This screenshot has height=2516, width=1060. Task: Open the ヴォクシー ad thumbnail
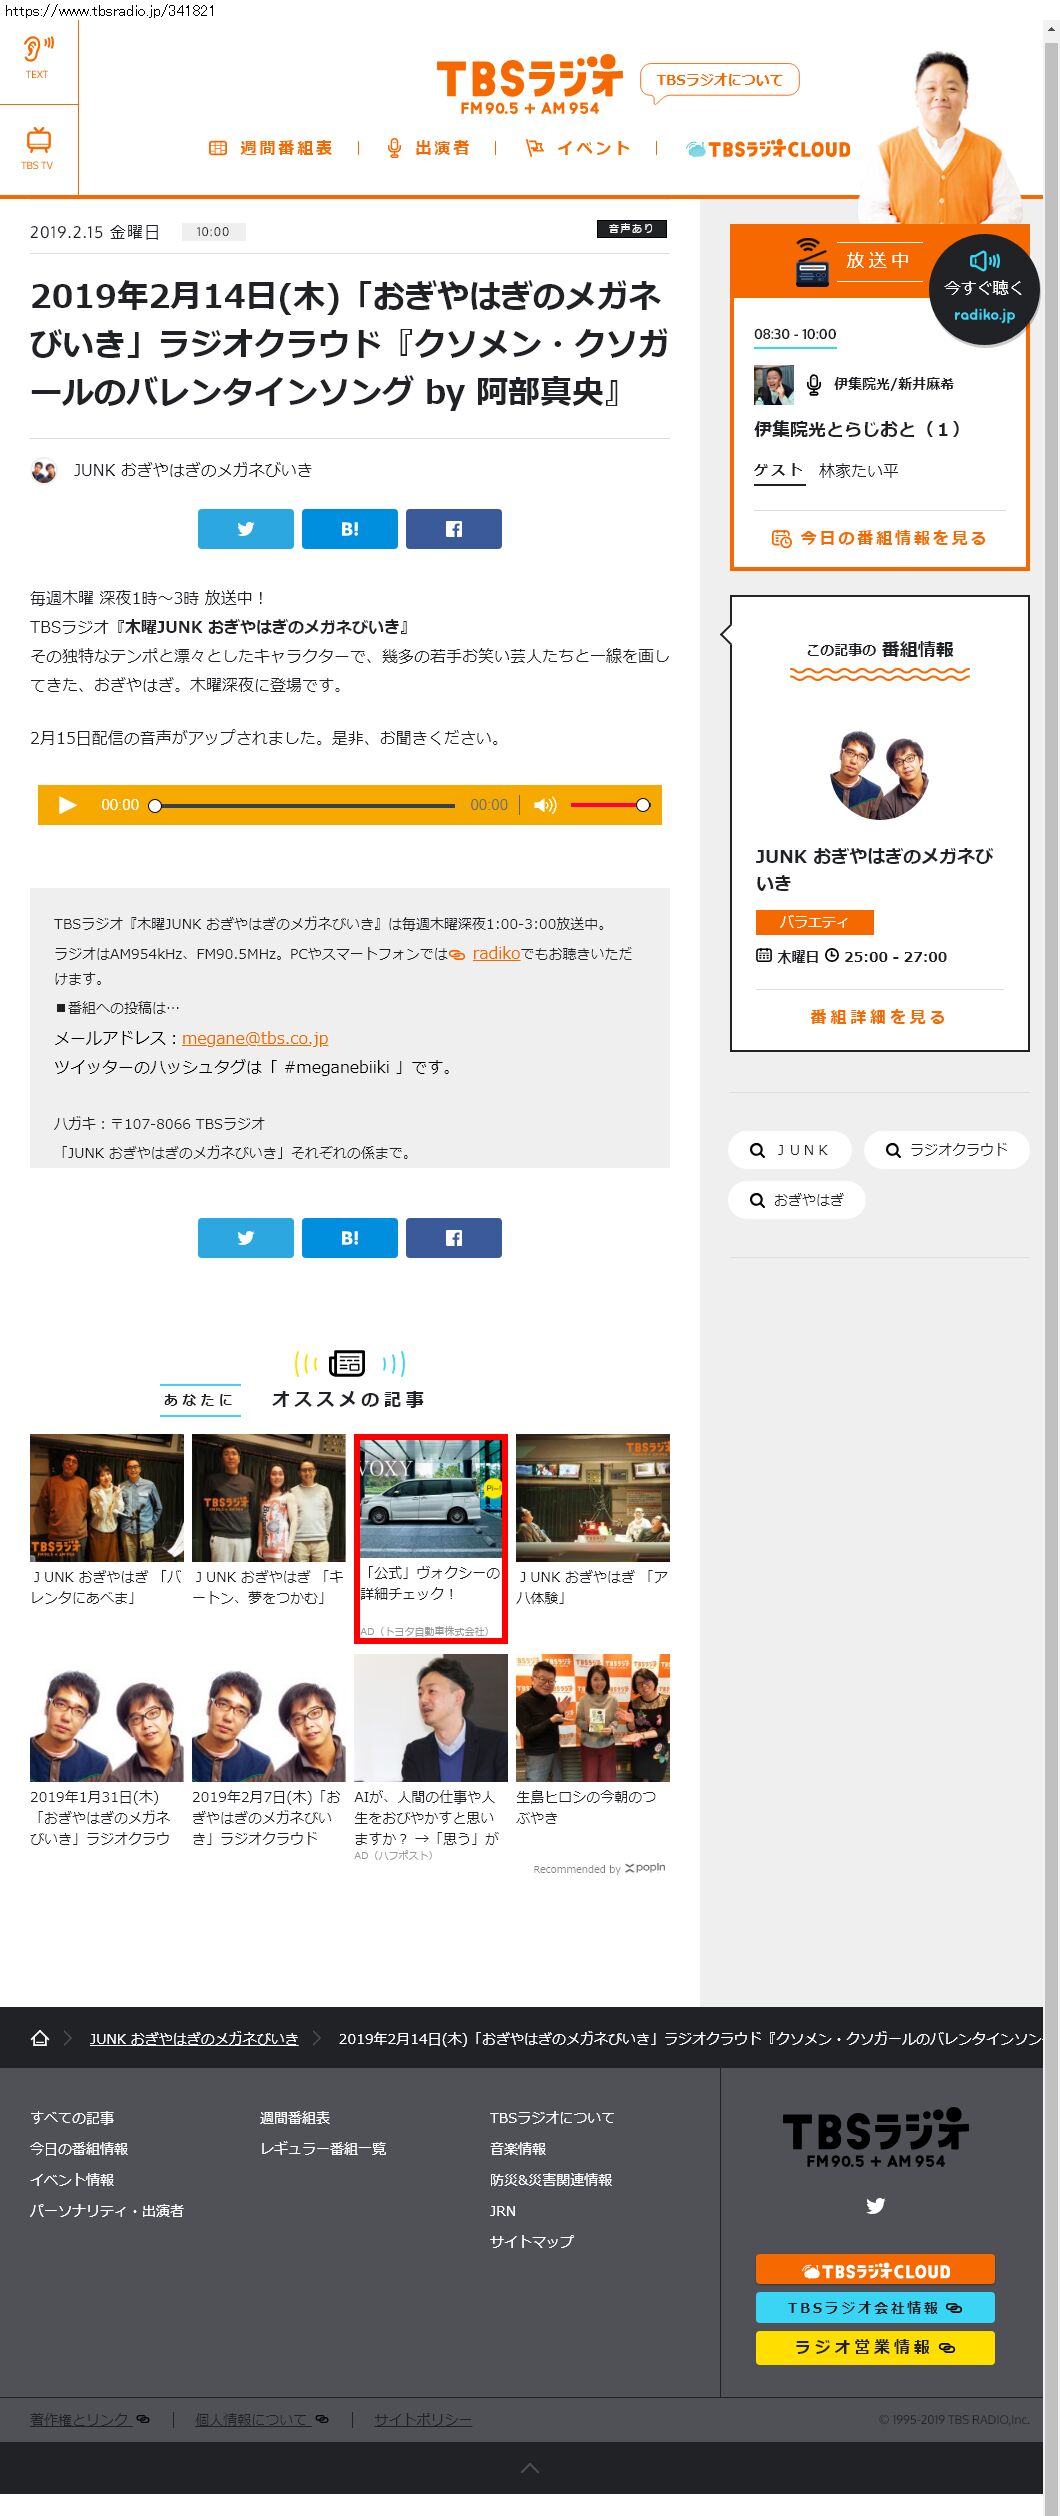pos(431,1498)
